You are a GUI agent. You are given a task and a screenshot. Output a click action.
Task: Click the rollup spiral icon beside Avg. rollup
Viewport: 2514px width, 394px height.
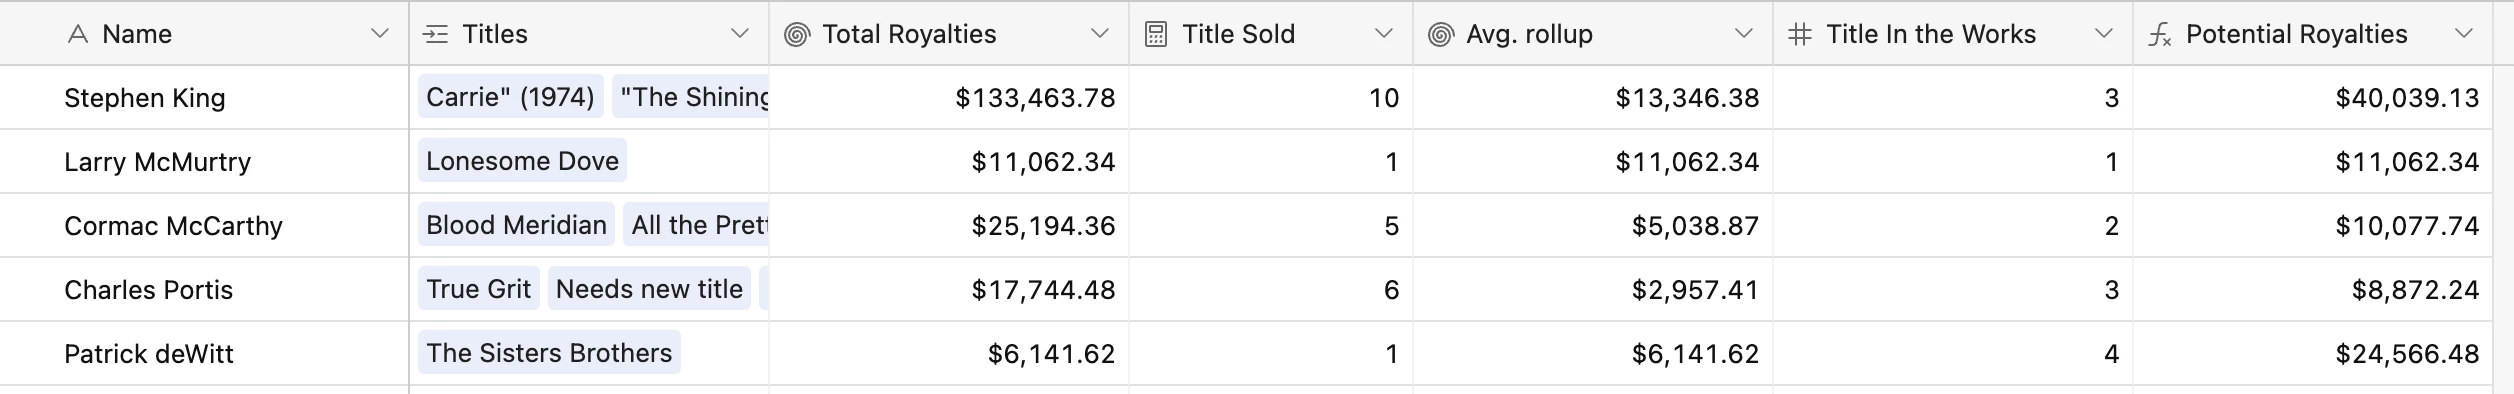(x=1440, y=34)
